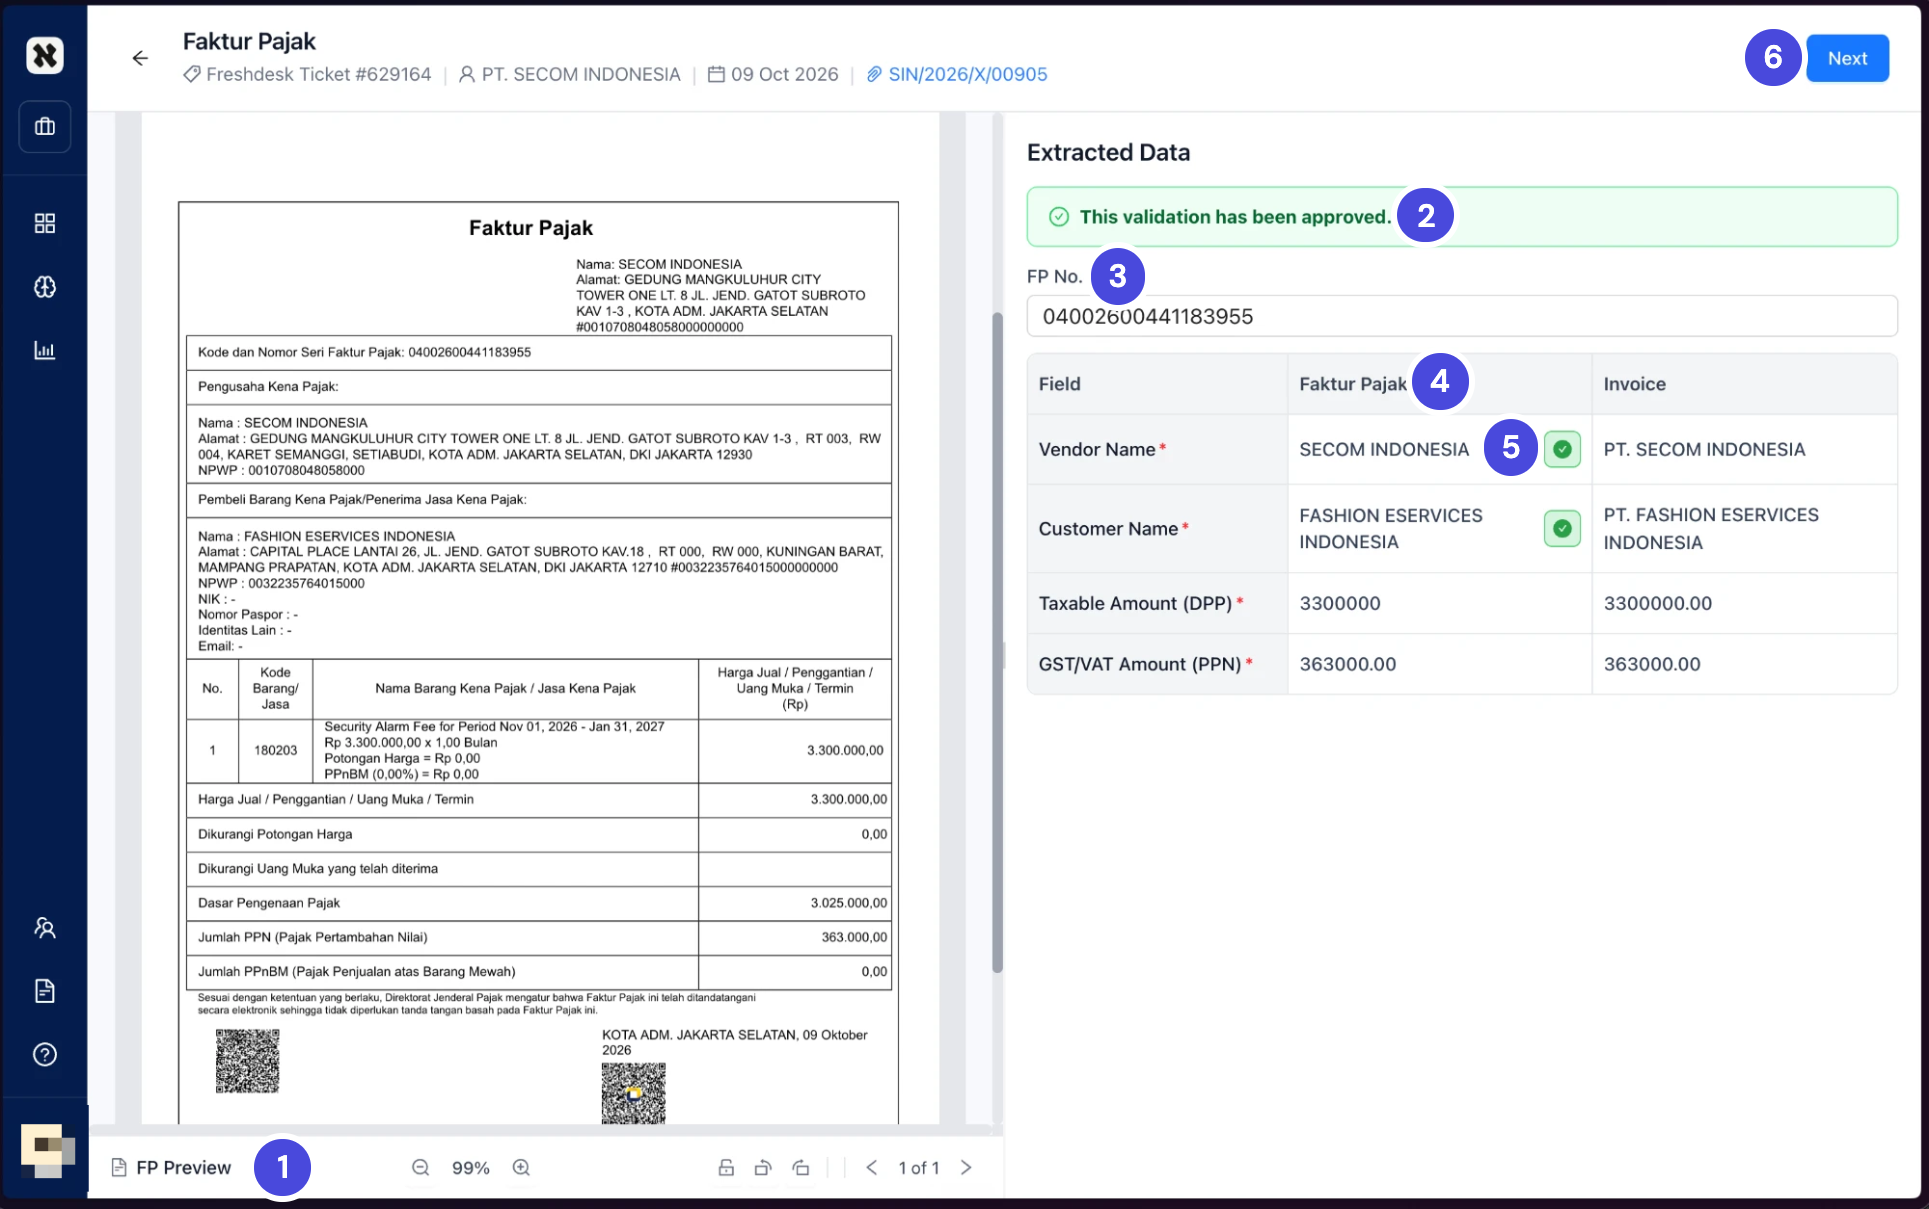Click the user avatar in the sidebar
Viewport: 1929px width, 1209px height.
[47, 1151]
